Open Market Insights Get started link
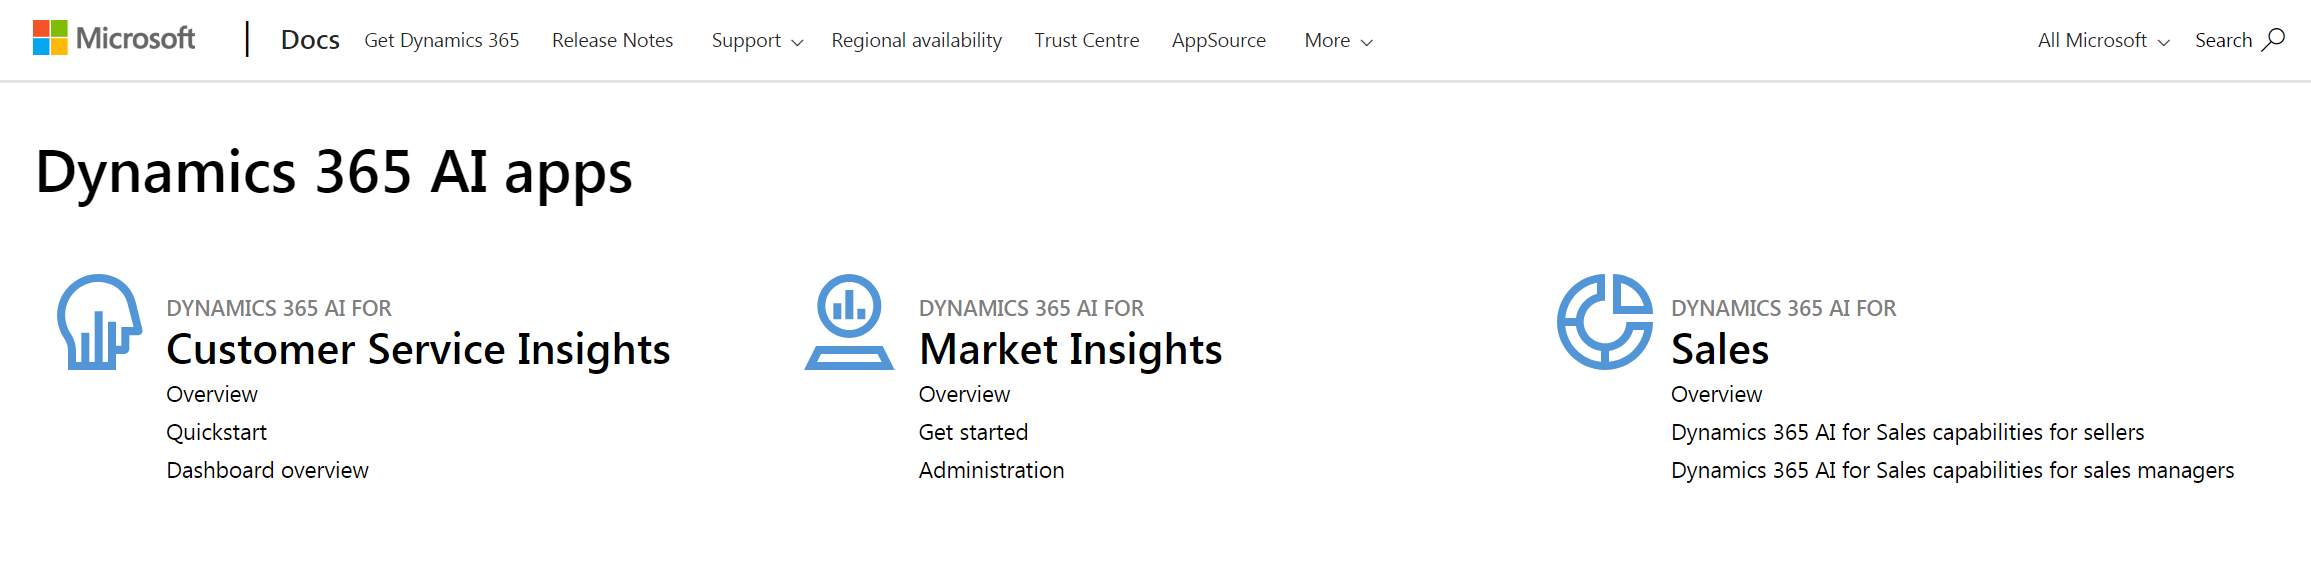Screen dimensions: 2311x583 point(973,432)
